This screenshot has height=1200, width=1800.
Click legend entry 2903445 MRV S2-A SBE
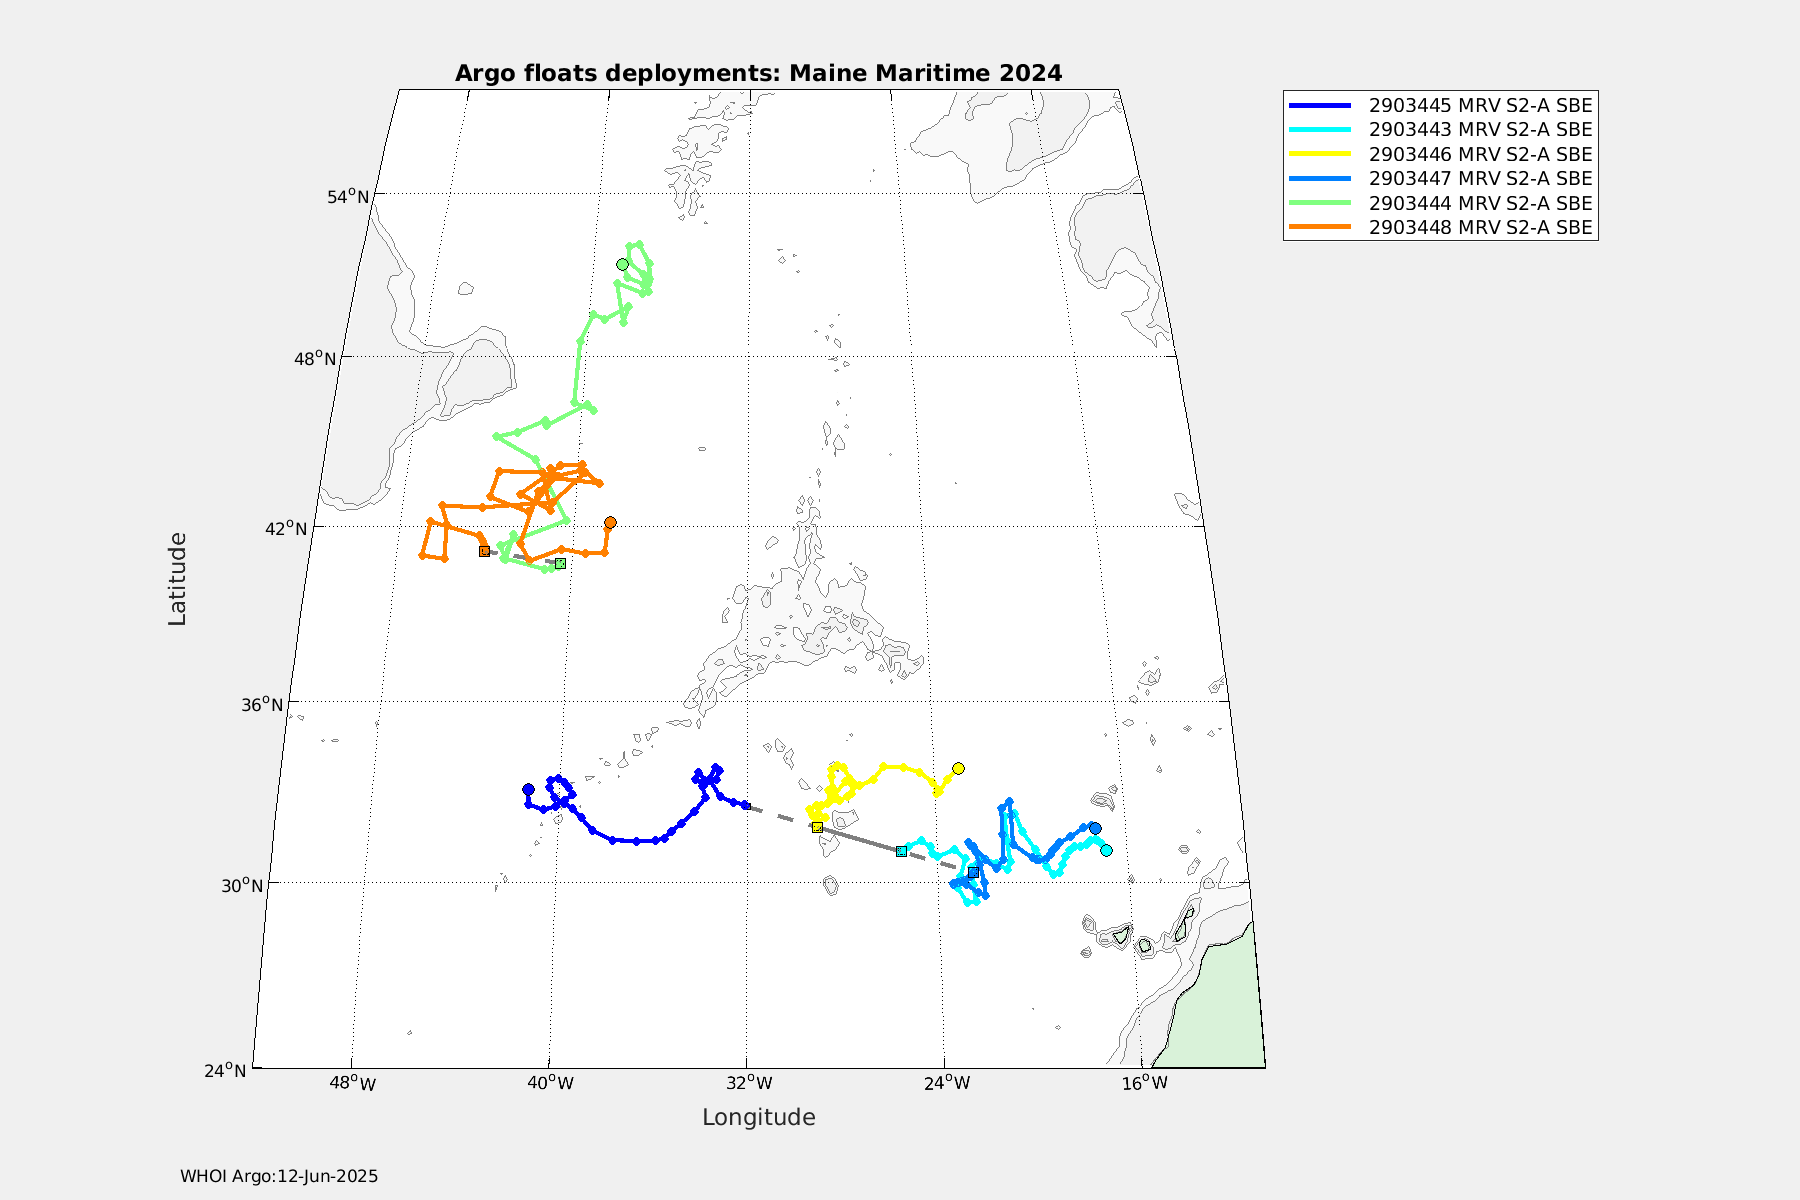point(1440,105)
